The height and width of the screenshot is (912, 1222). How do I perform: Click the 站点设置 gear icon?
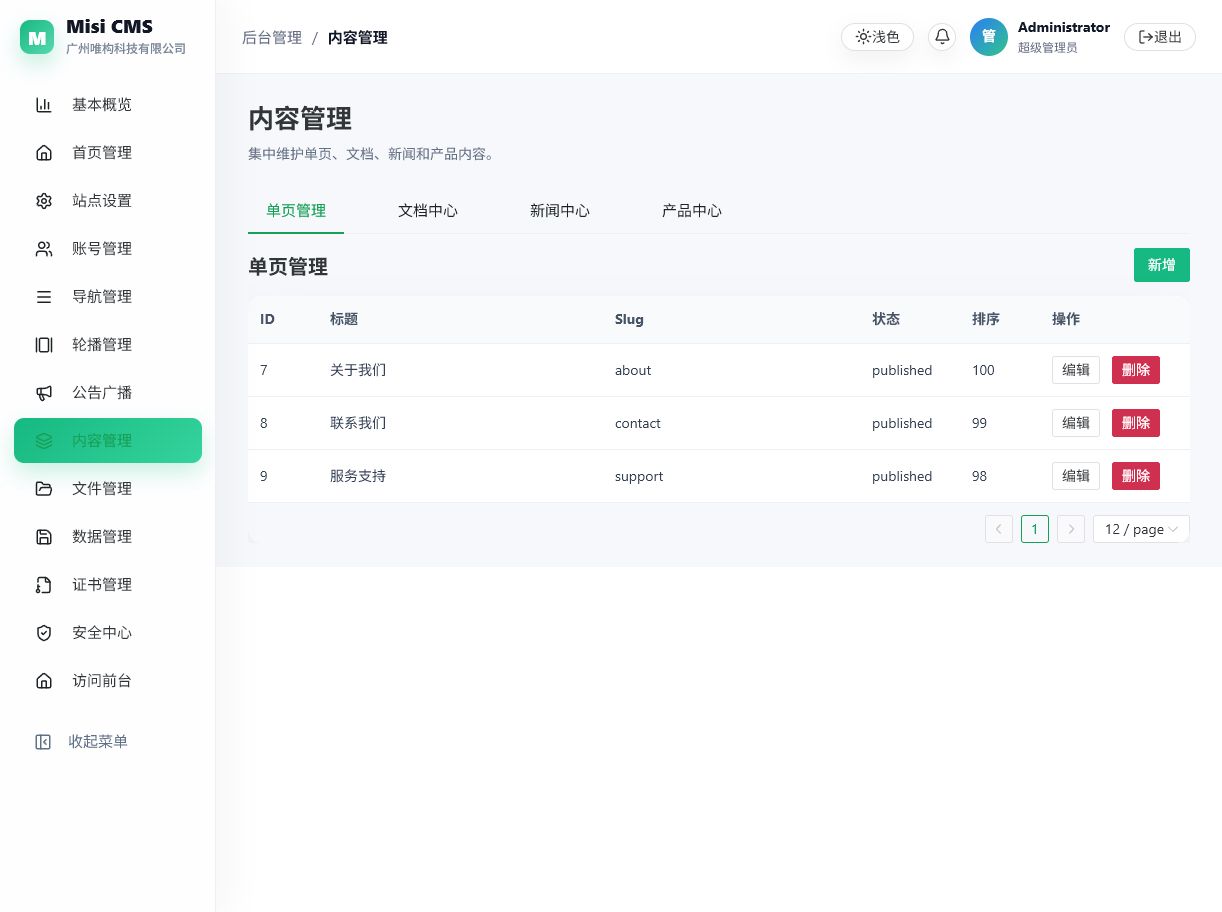44,201
